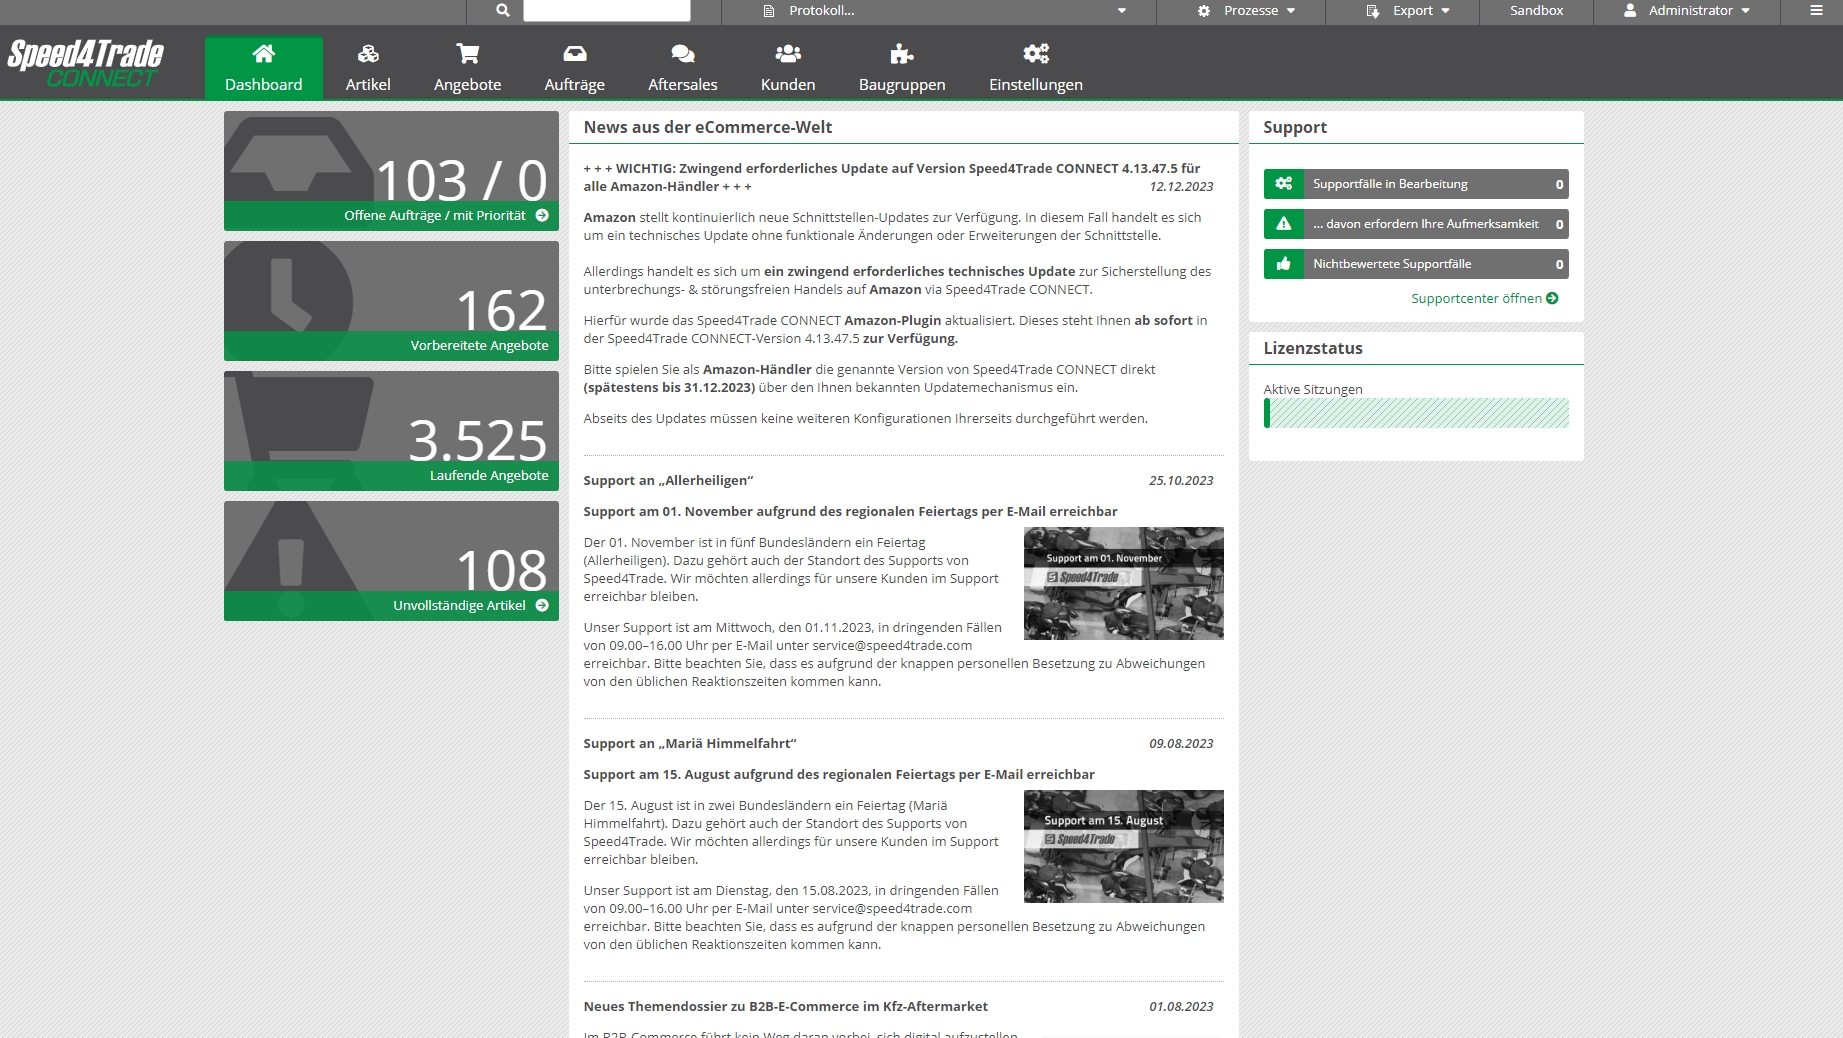1843x1038 pixels.
Task: Click the Protokoll document icon
Action: (x=769, y=11)
